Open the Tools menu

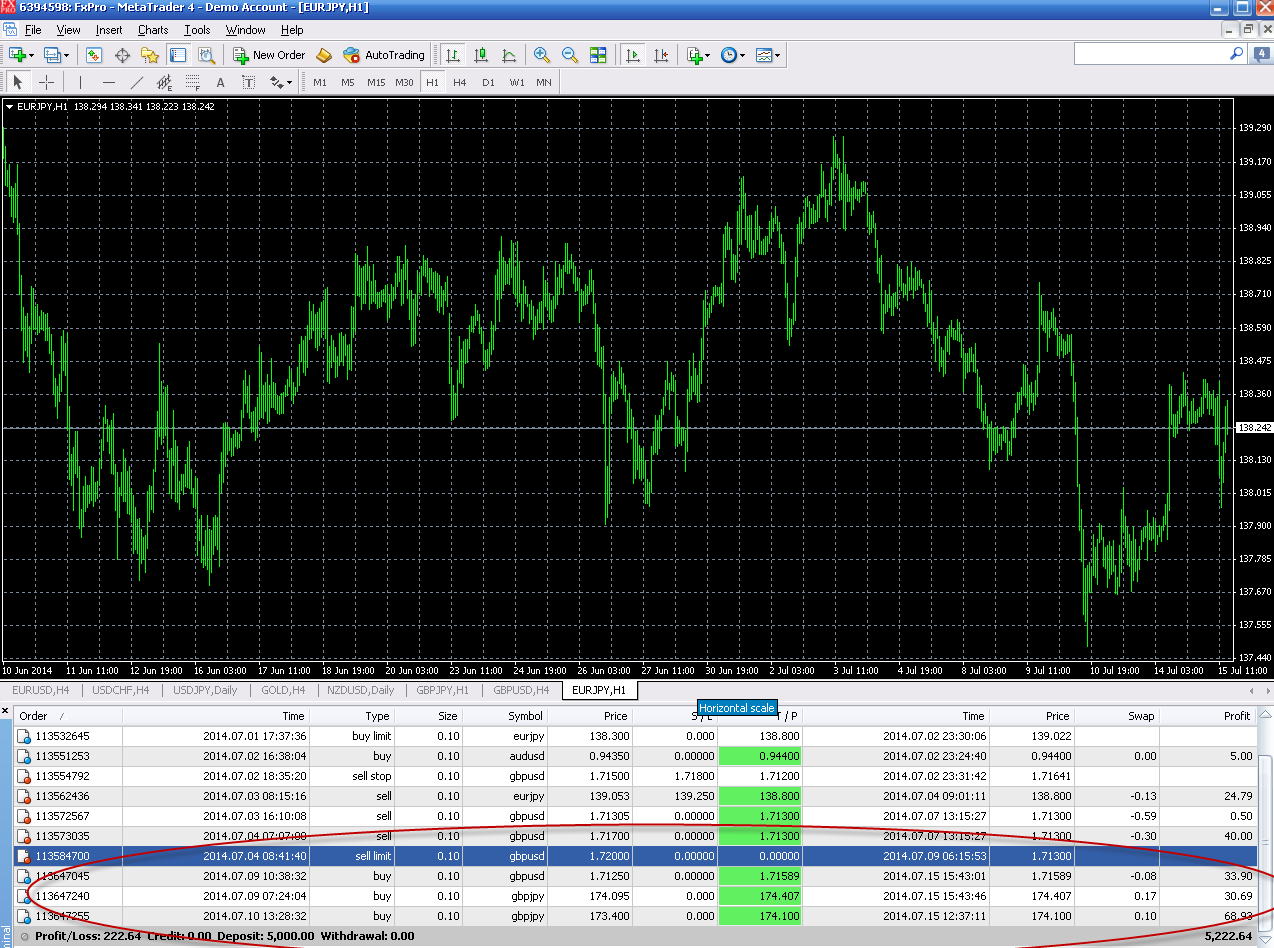[197, 30]
